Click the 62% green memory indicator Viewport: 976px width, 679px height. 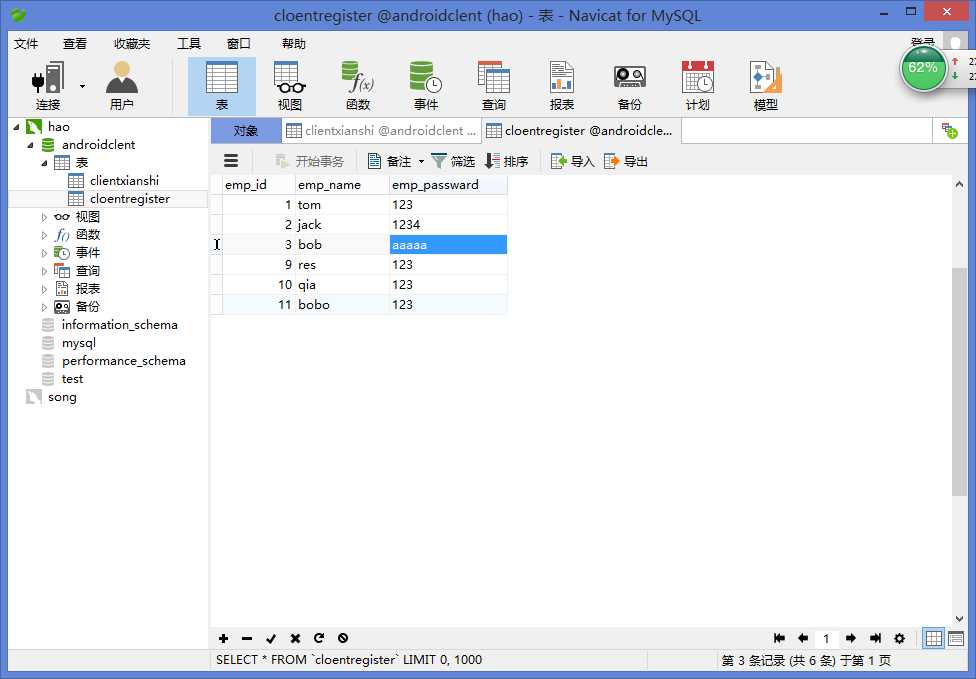[x=923, y=68]
